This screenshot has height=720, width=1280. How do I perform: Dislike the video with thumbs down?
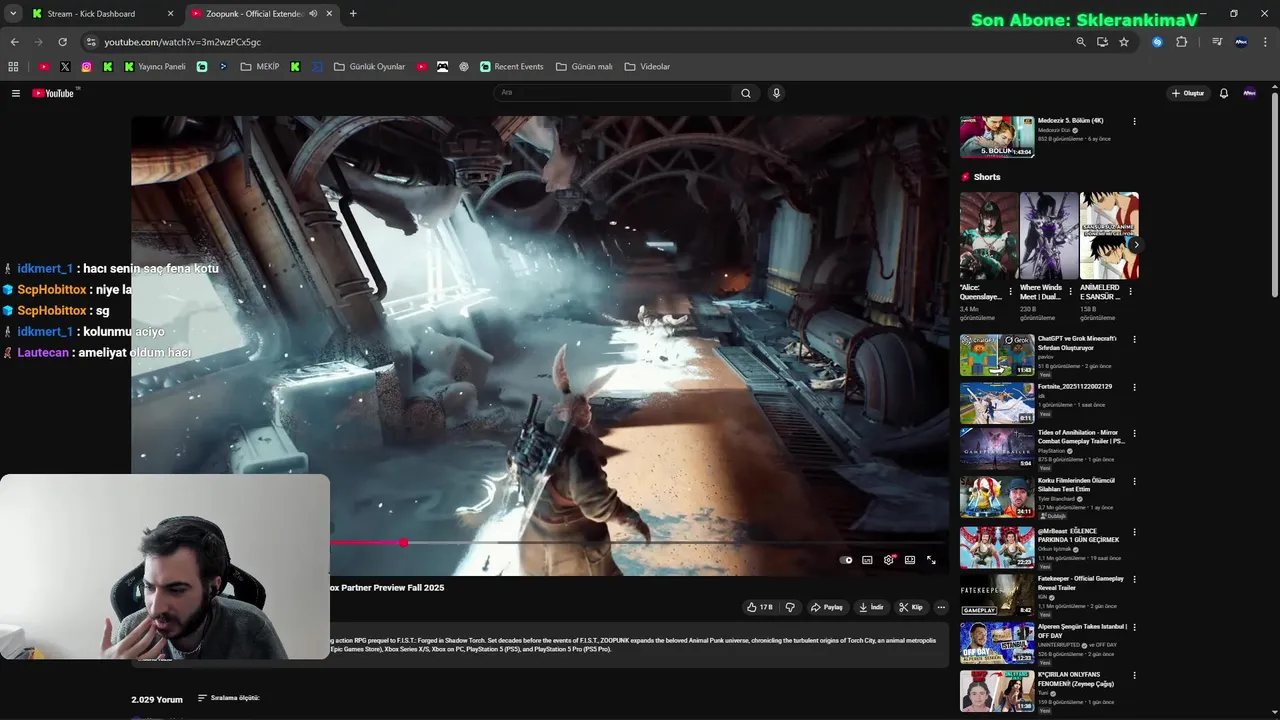coord(790,607)
